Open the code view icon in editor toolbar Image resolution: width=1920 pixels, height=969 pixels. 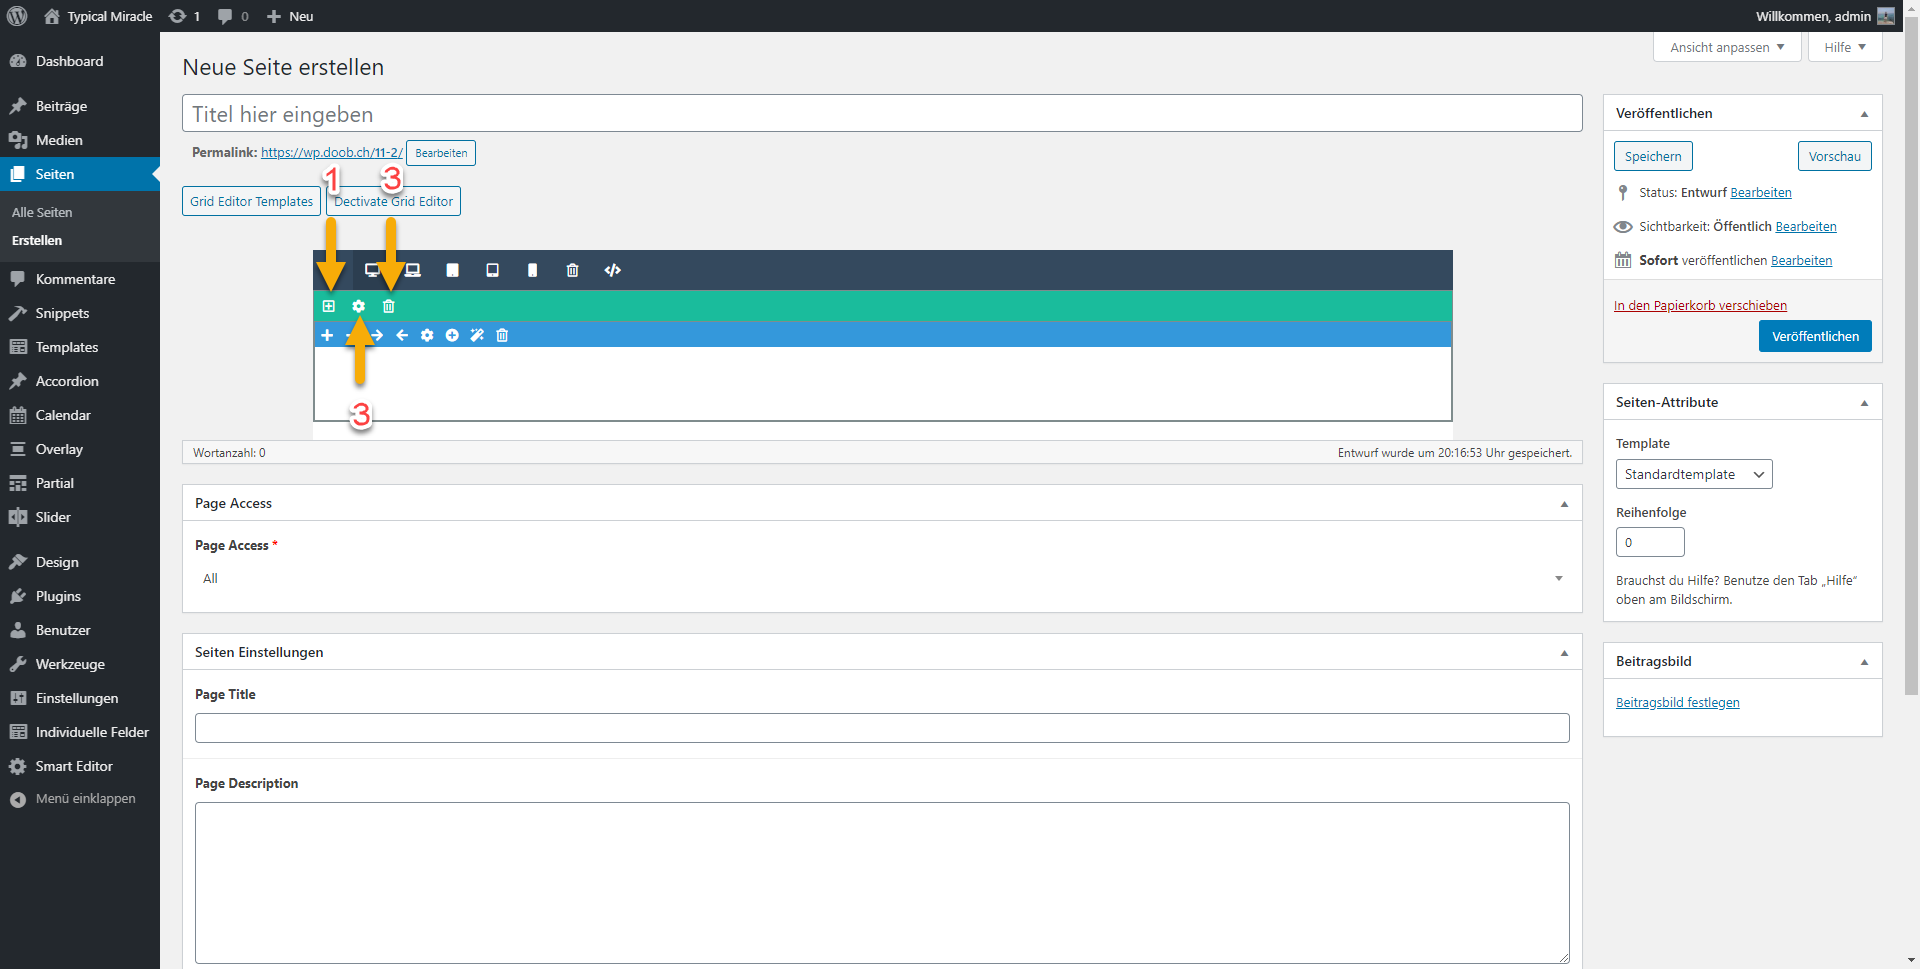click(613, 270)
